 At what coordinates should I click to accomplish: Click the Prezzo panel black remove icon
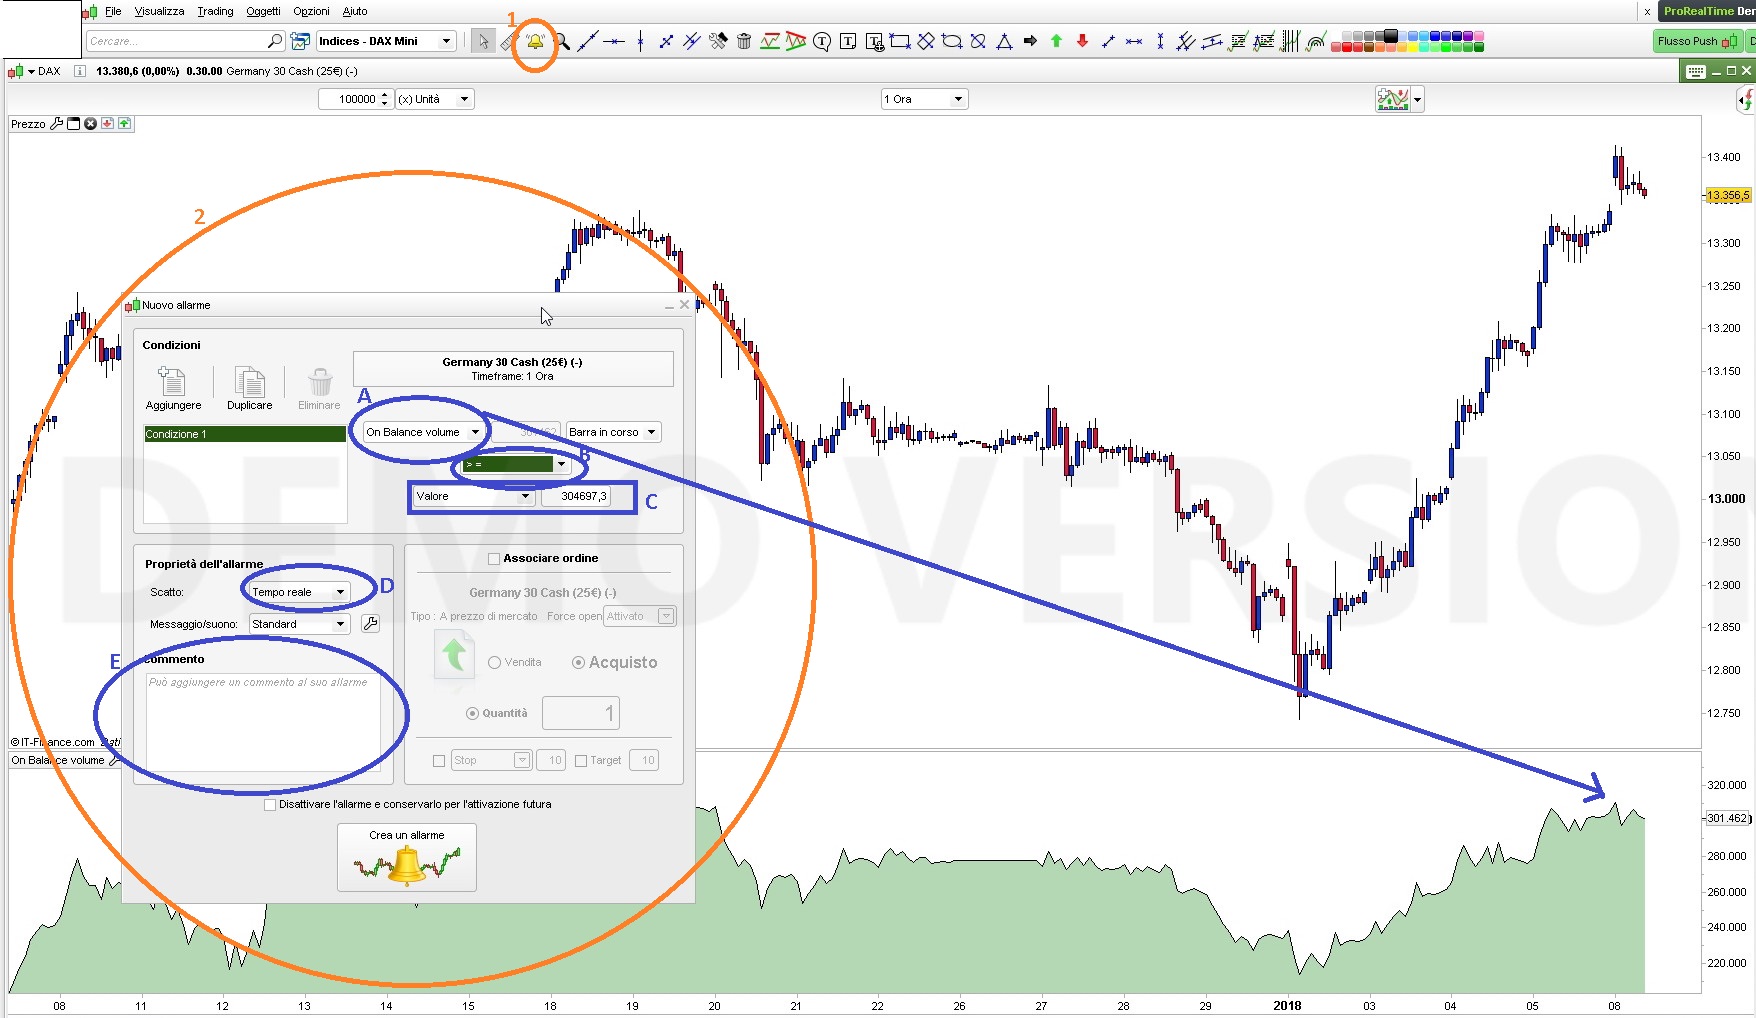[x=90, y=124]
